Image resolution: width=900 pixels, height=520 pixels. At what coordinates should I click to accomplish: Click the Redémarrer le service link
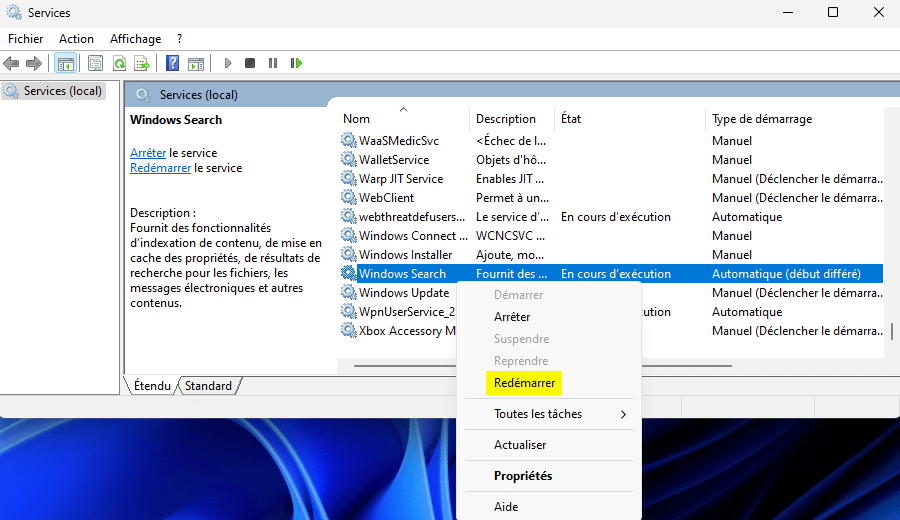click(160, 168)
